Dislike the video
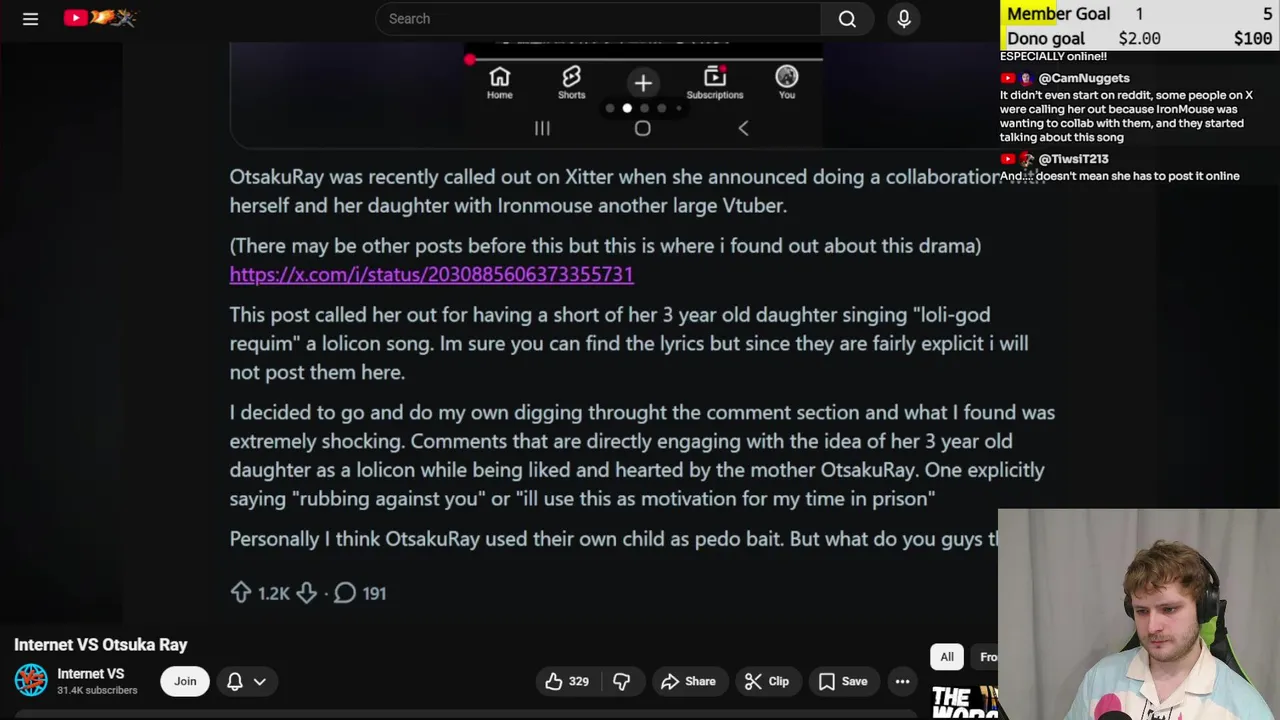This screenshot has height=720, width=1280. pyautogui.click(x=621, y=681)
